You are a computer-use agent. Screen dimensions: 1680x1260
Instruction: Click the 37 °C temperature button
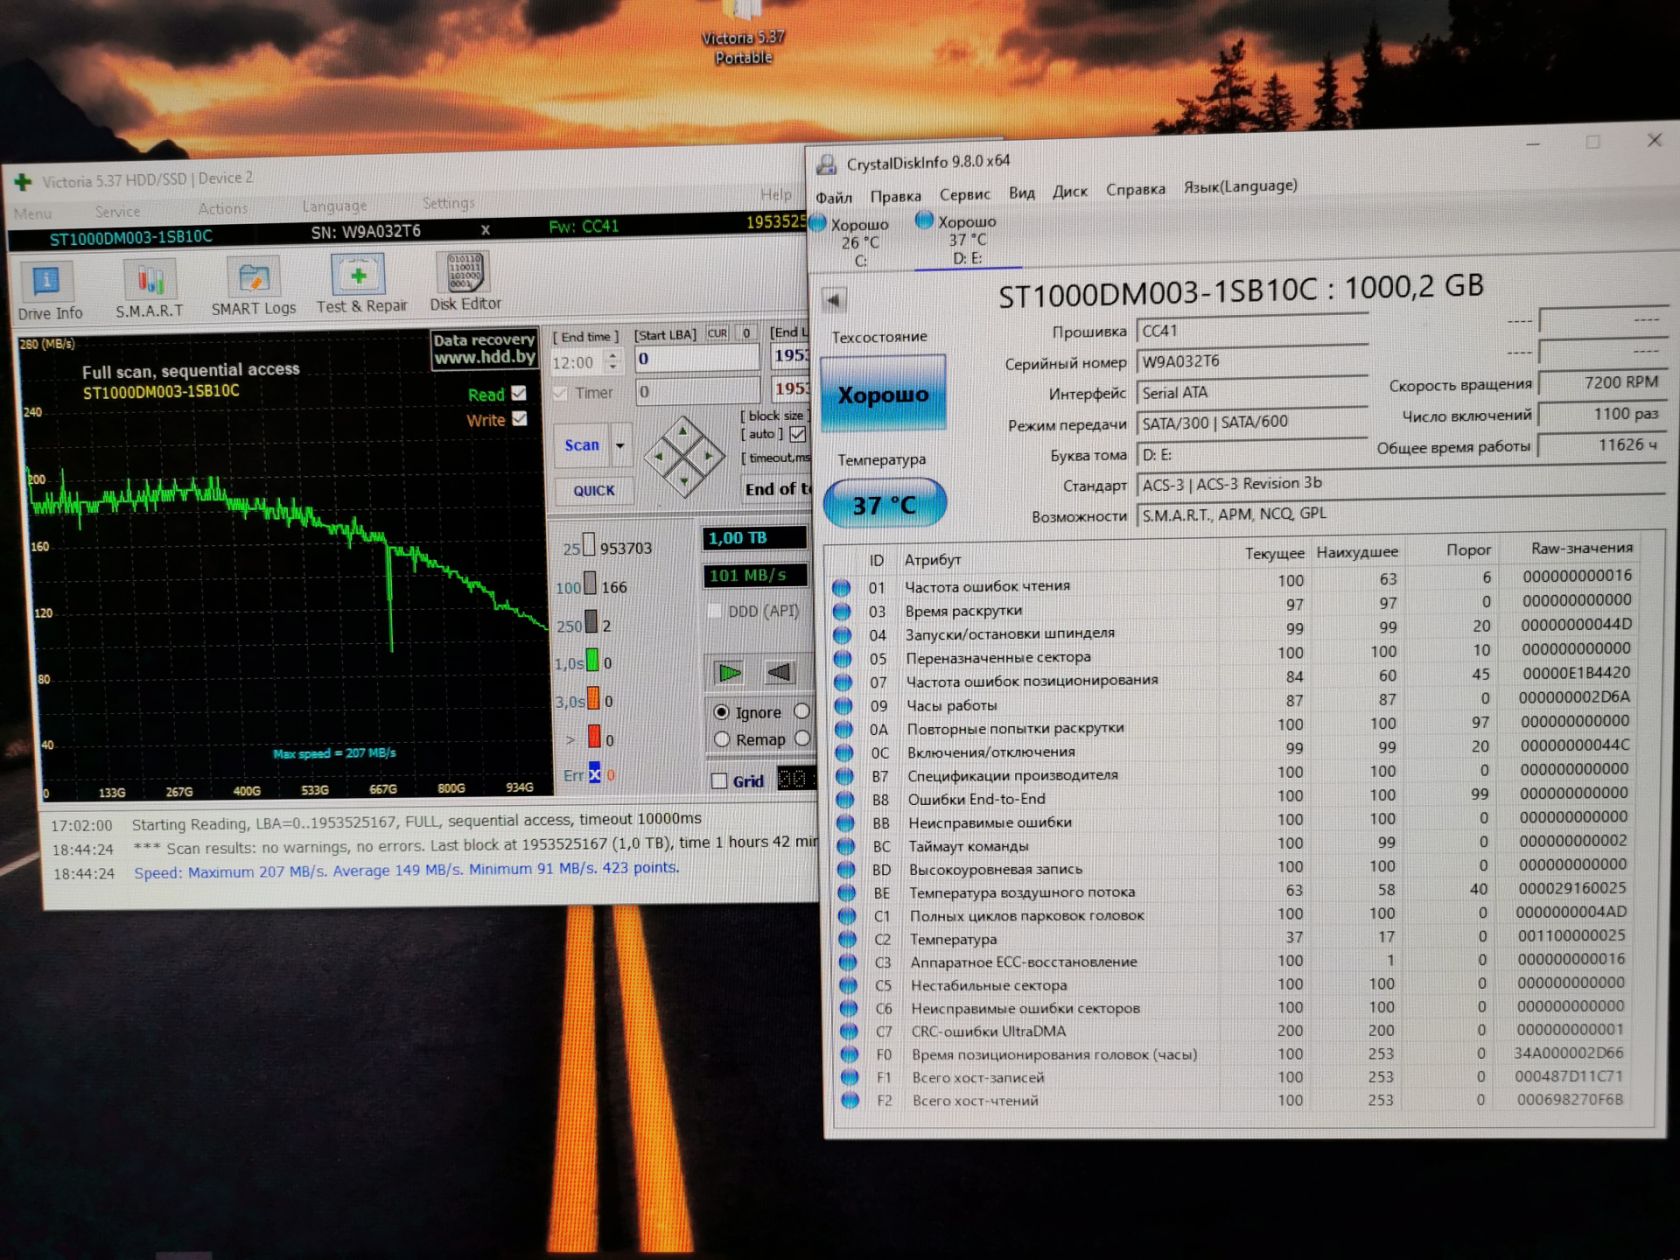point(884,504)
